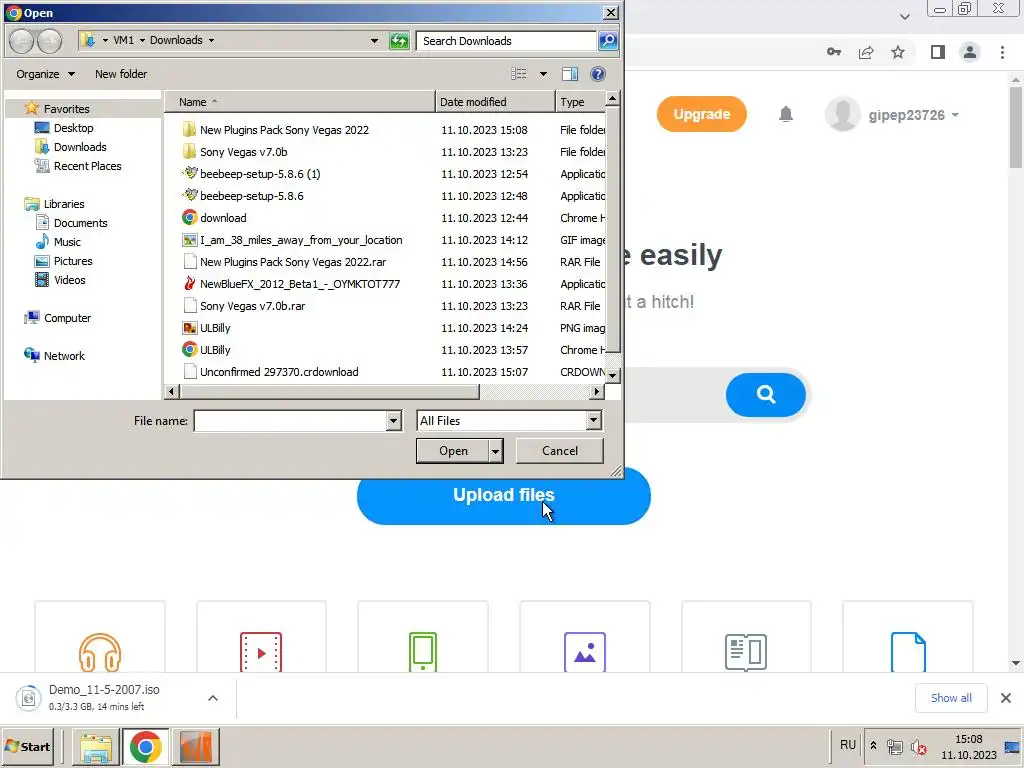Open notifications bell icon

[786, 114]
